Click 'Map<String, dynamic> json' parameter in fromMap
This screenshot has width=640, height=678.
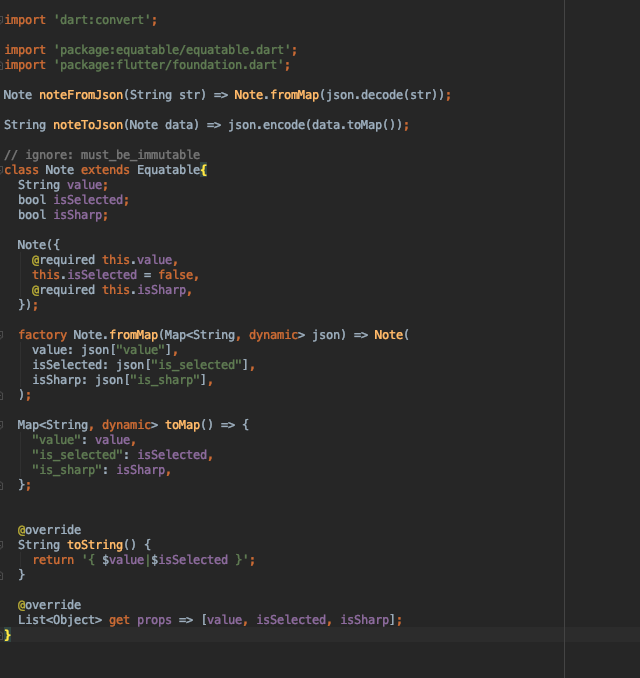click(x=253, y=335)
